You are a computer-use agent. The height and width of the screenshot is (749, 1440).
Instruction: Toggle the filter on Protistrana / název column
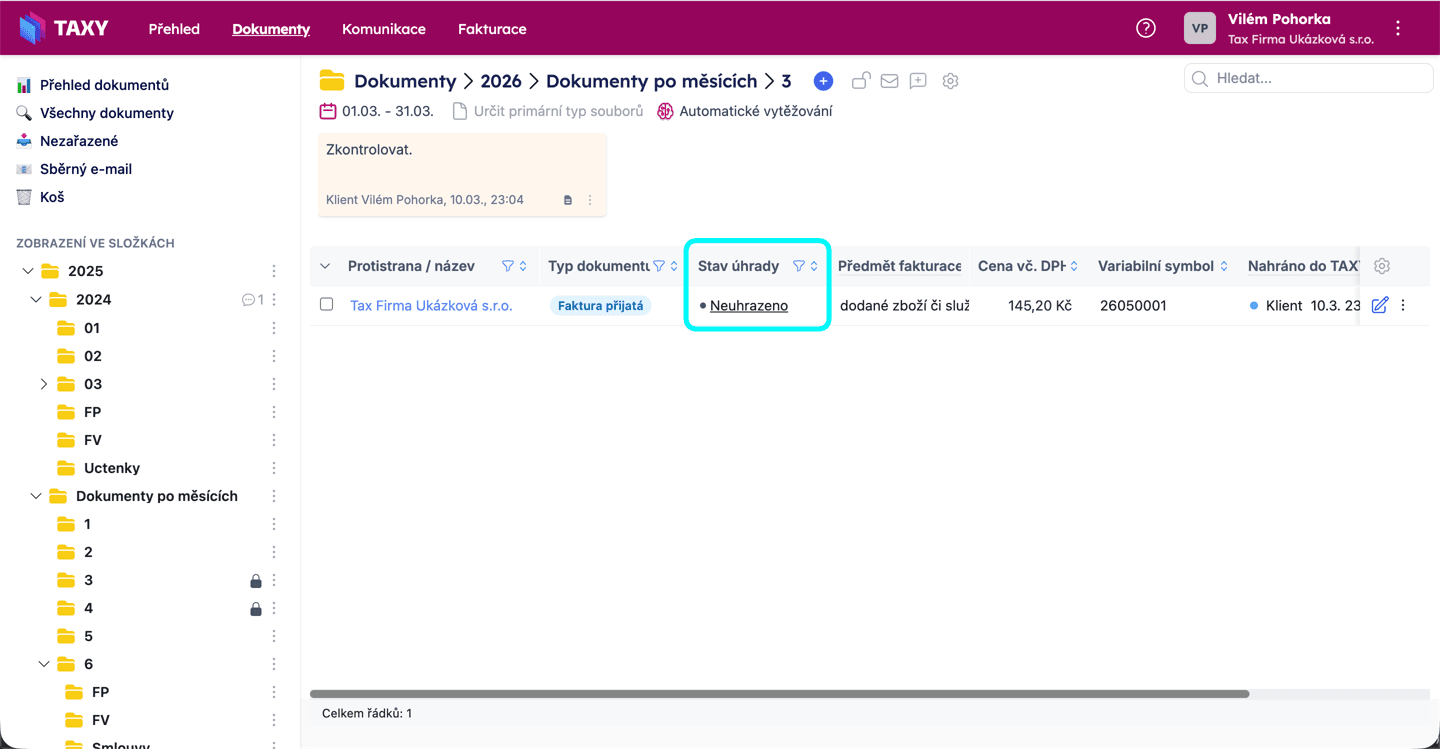click(509, 265)
